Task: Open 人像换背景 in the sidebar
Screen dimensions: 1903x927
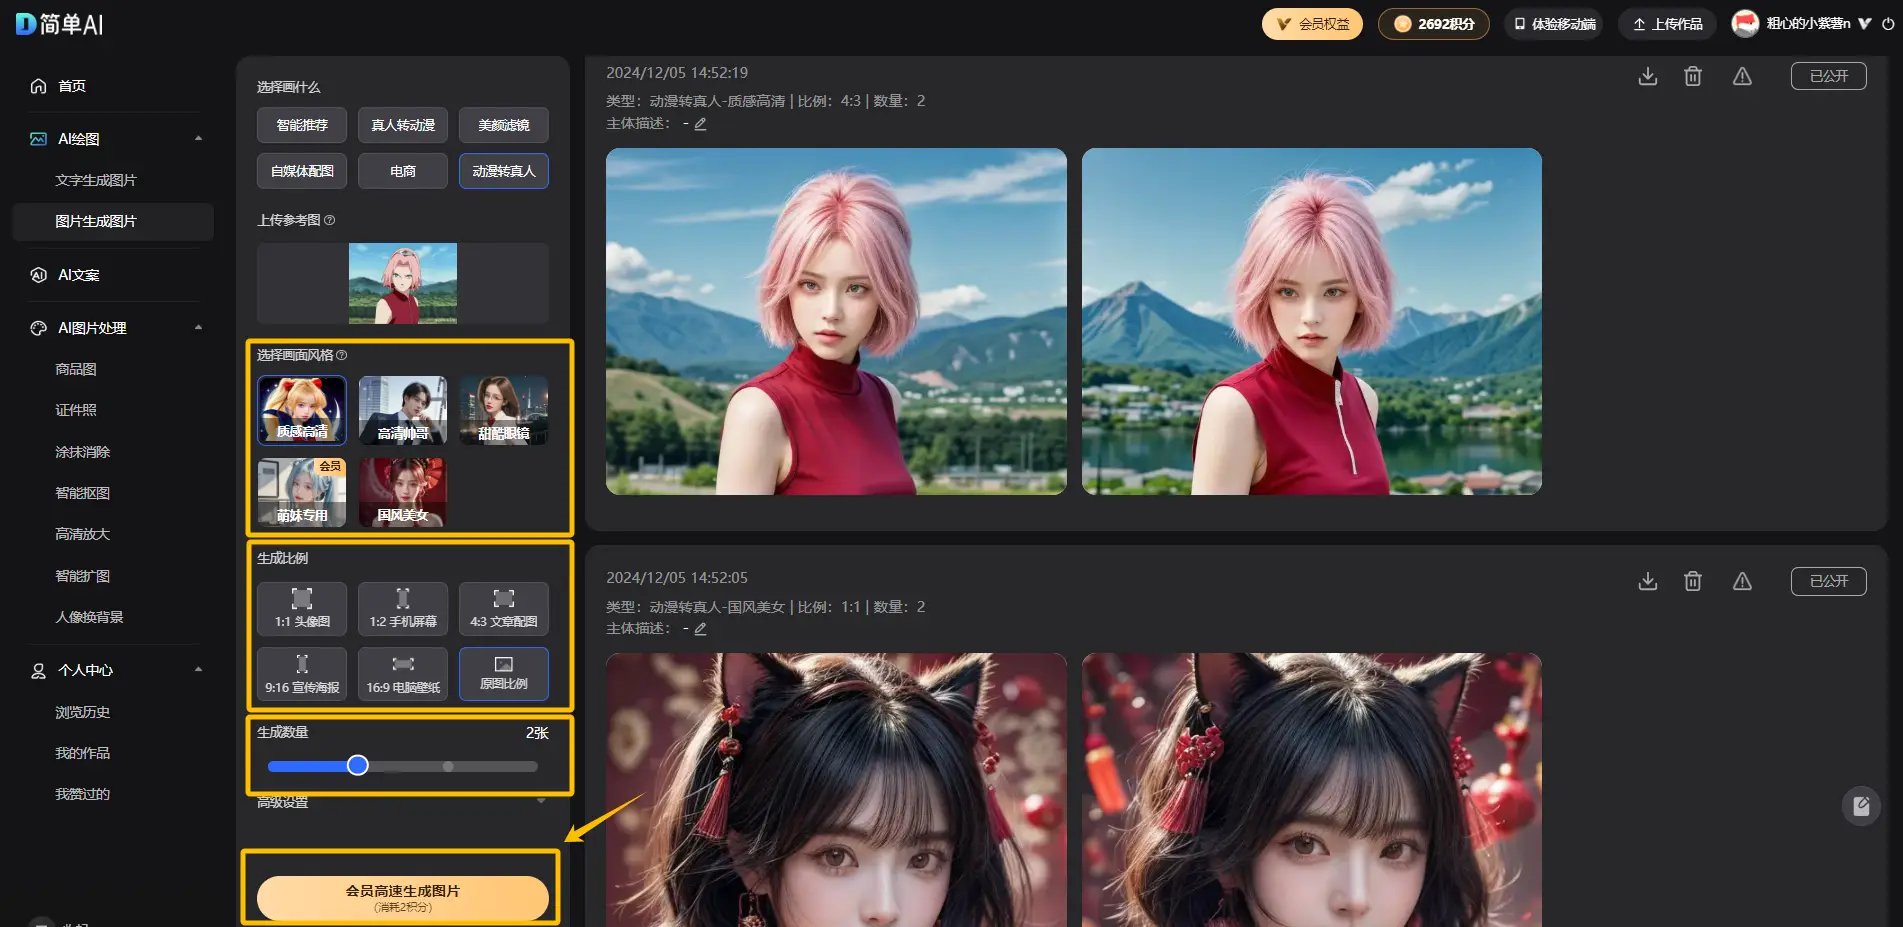Action: (90, 617)
